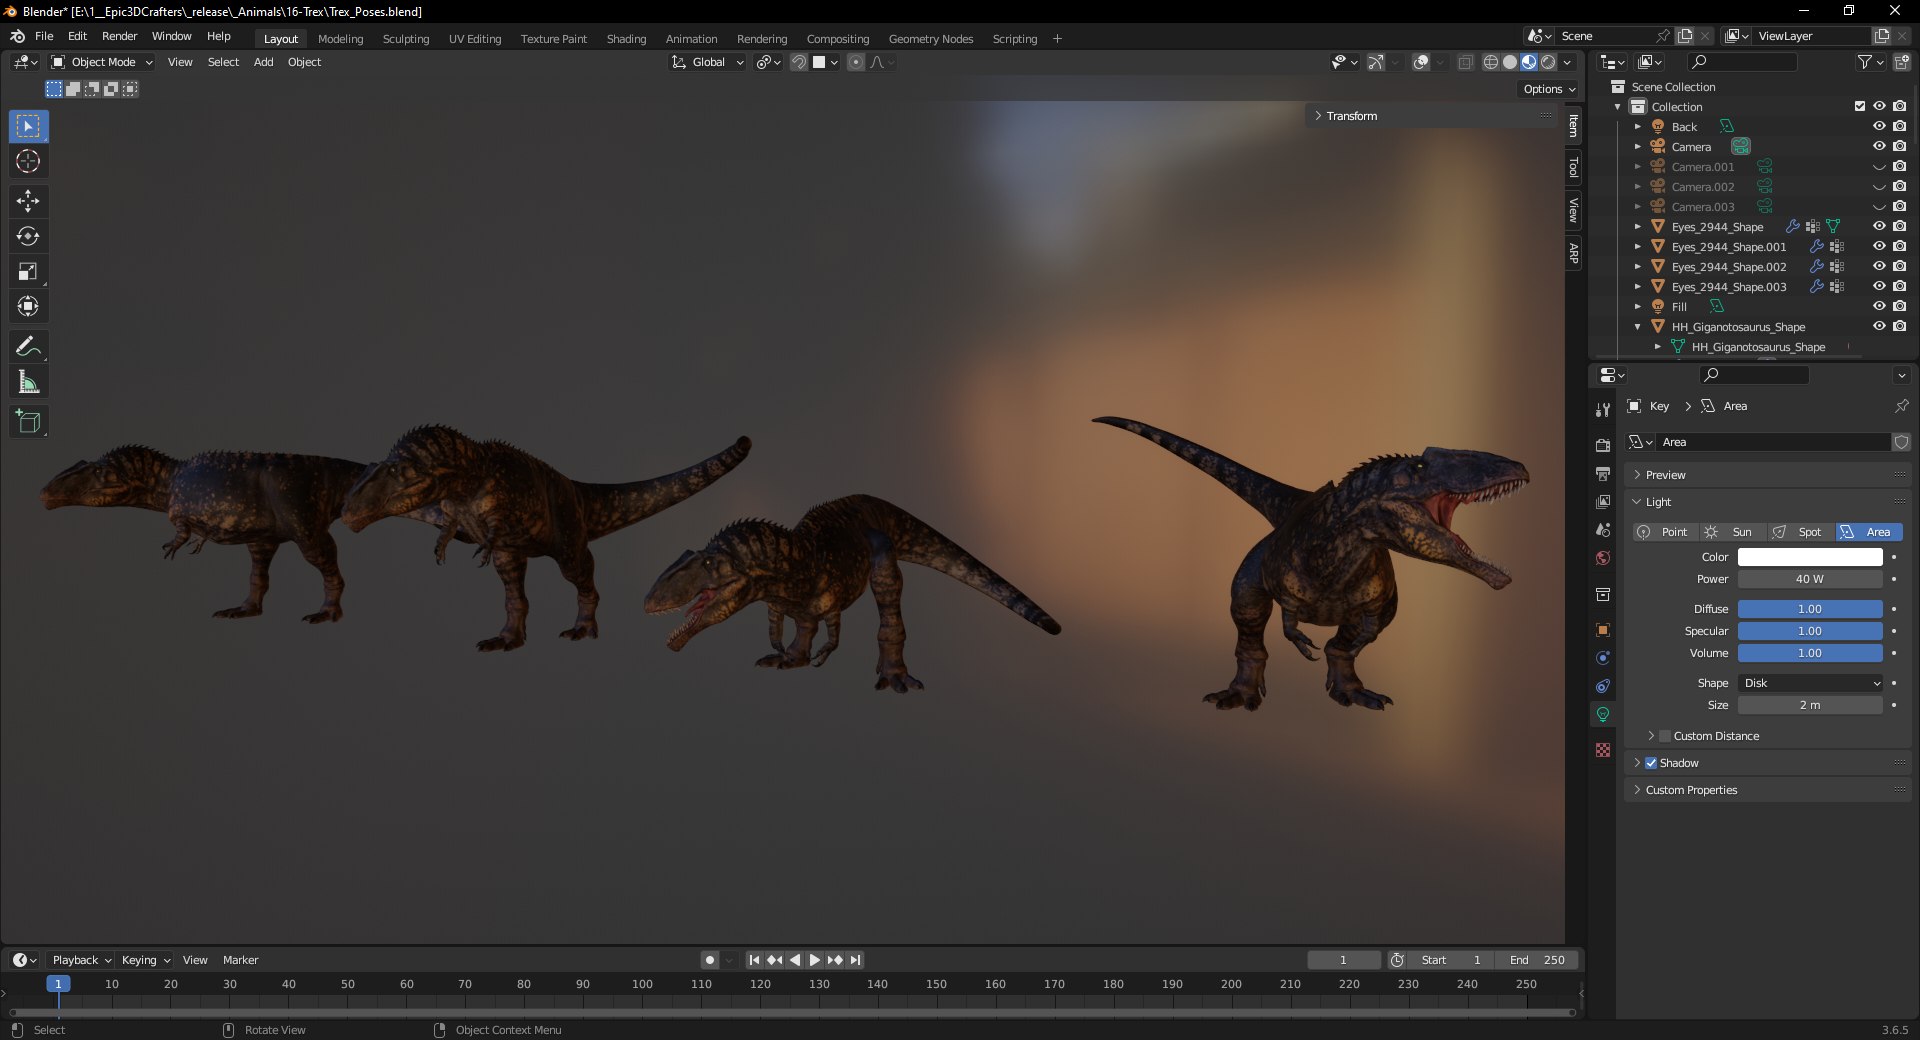Open the Output properties tab
Image resolution: width=1920 pixels, height=1040 pixels.
[x=1603, y=473]
